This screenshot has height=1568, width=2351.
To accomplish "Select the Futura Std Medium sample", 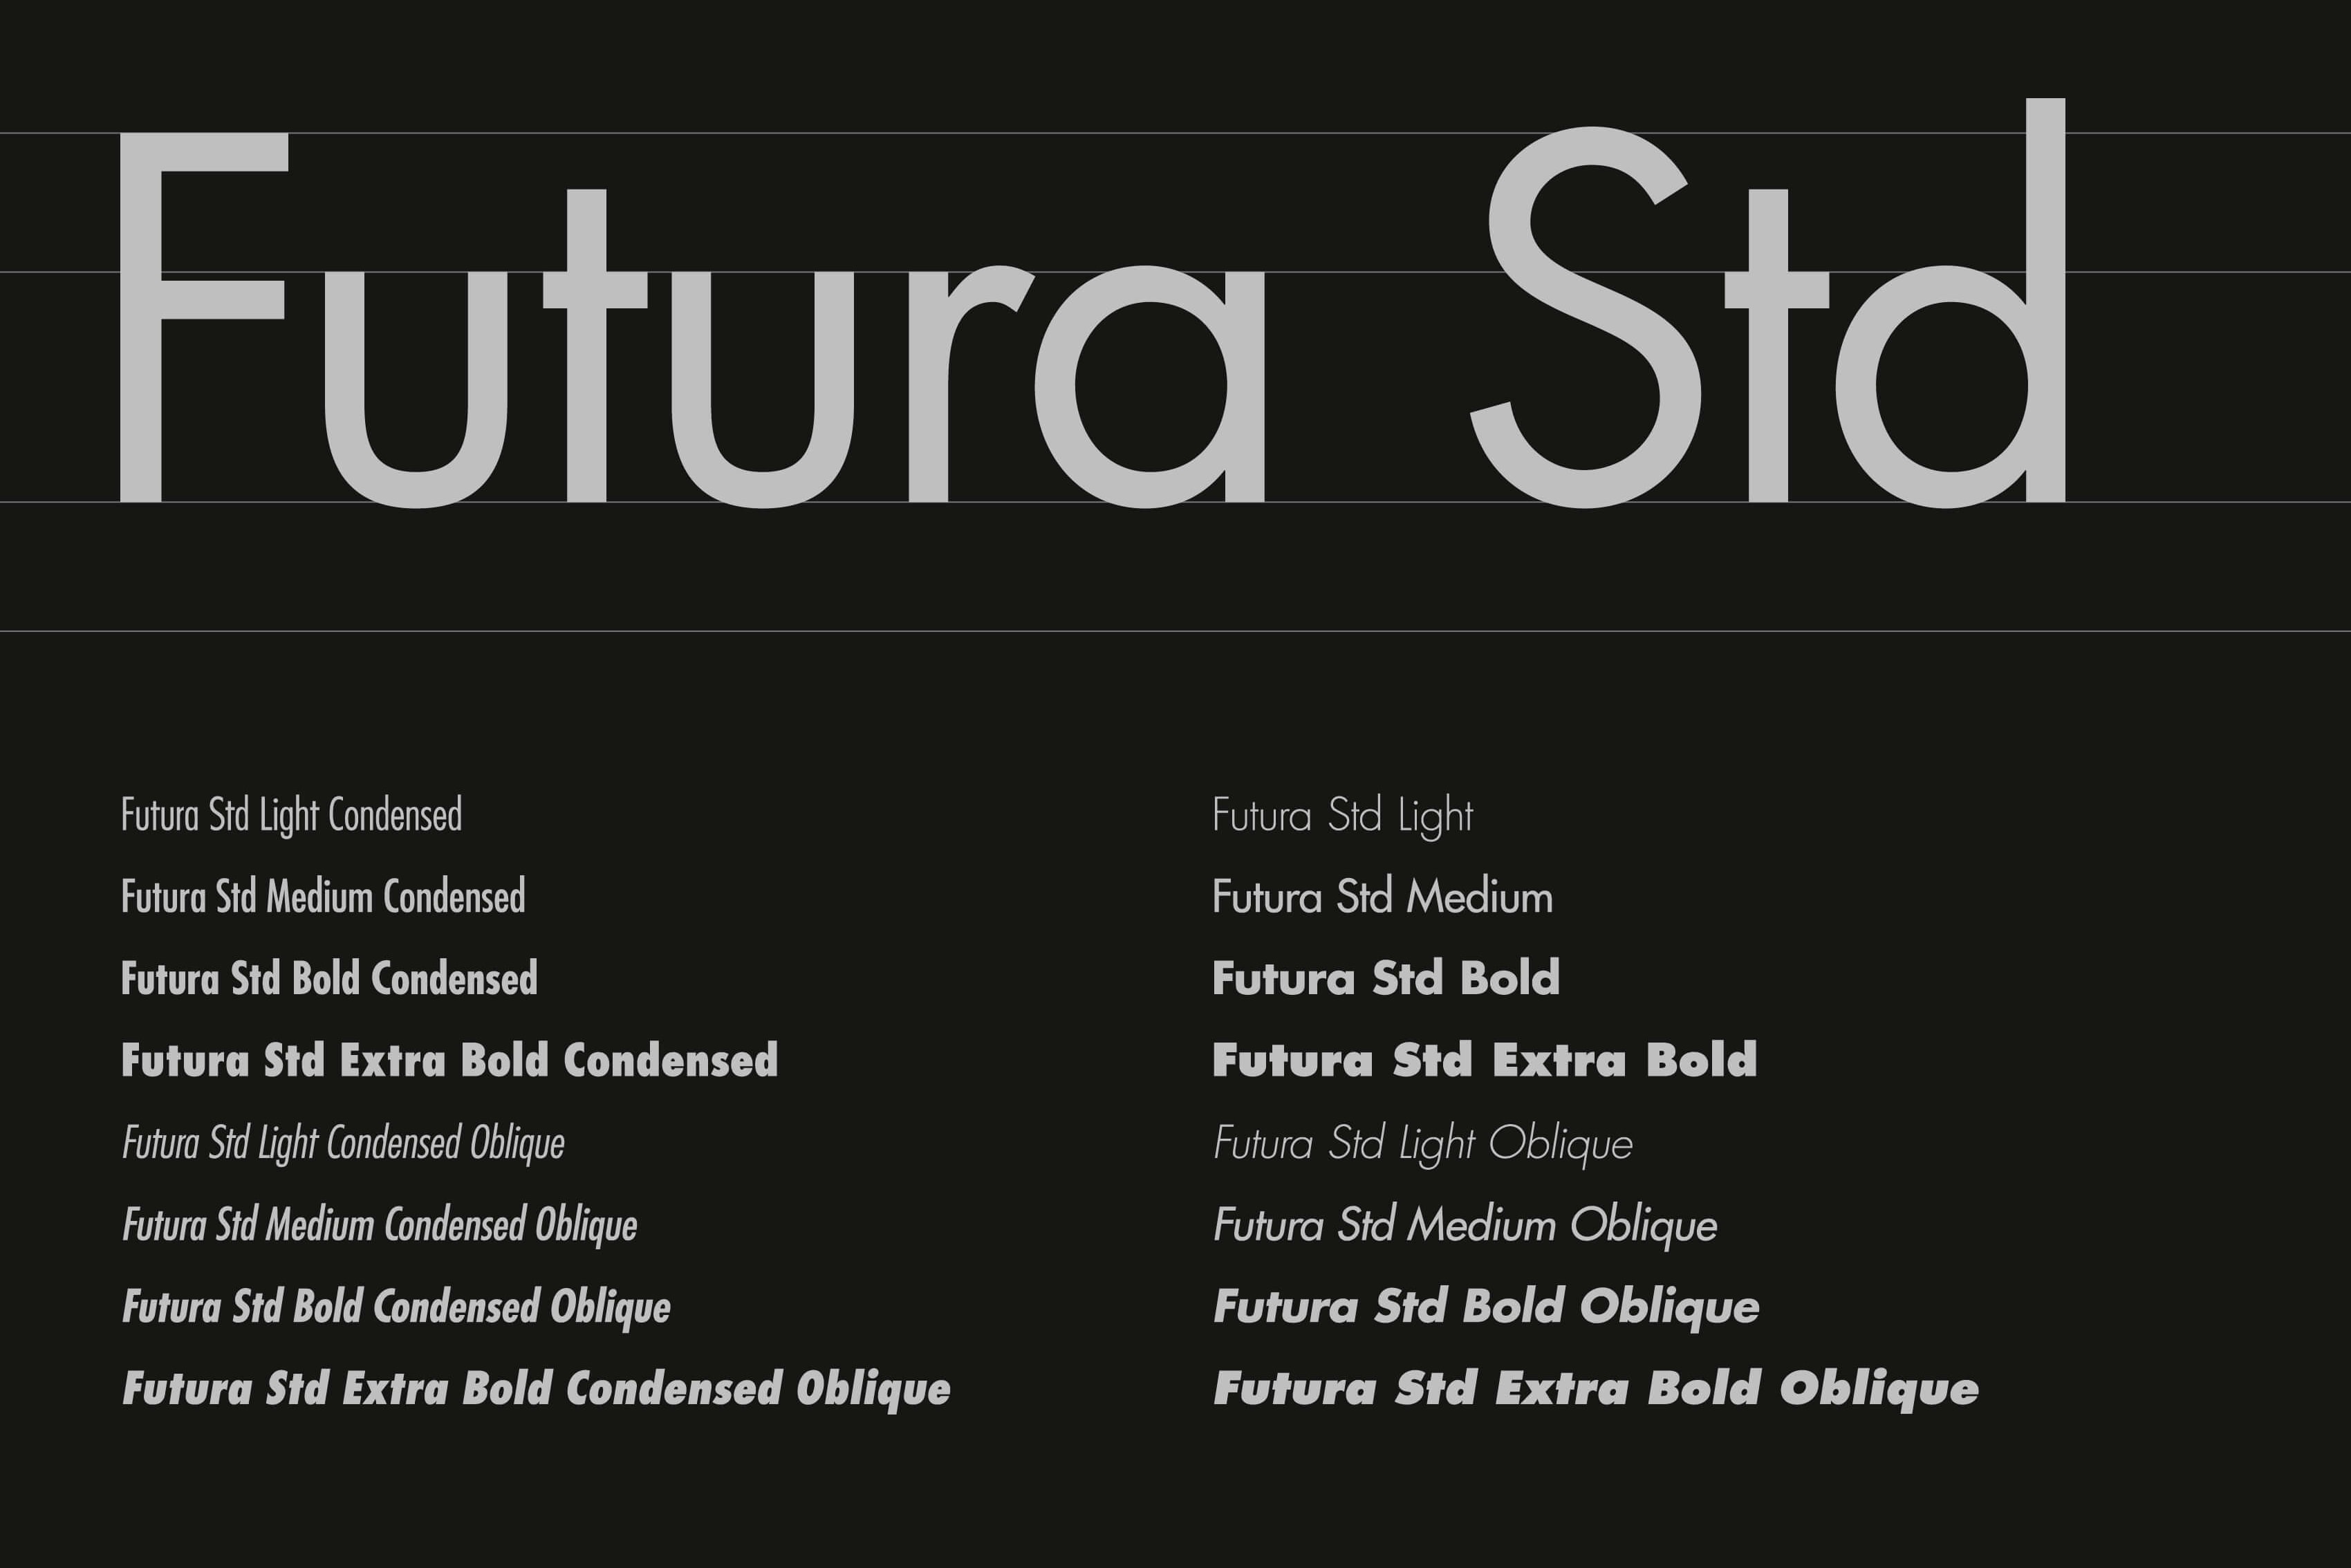I will pos(1382,897).
